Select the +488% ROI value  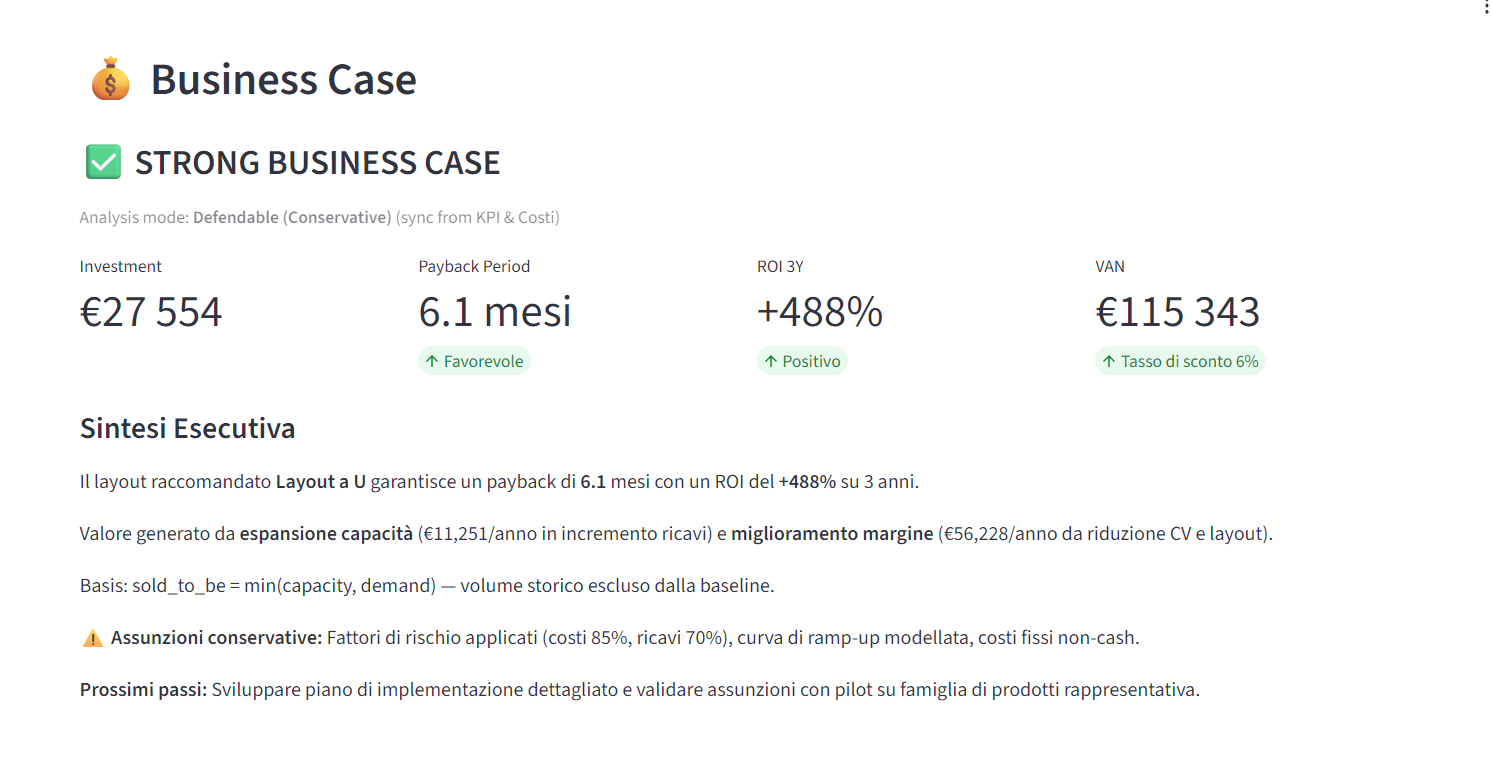[x=820, y=312]
